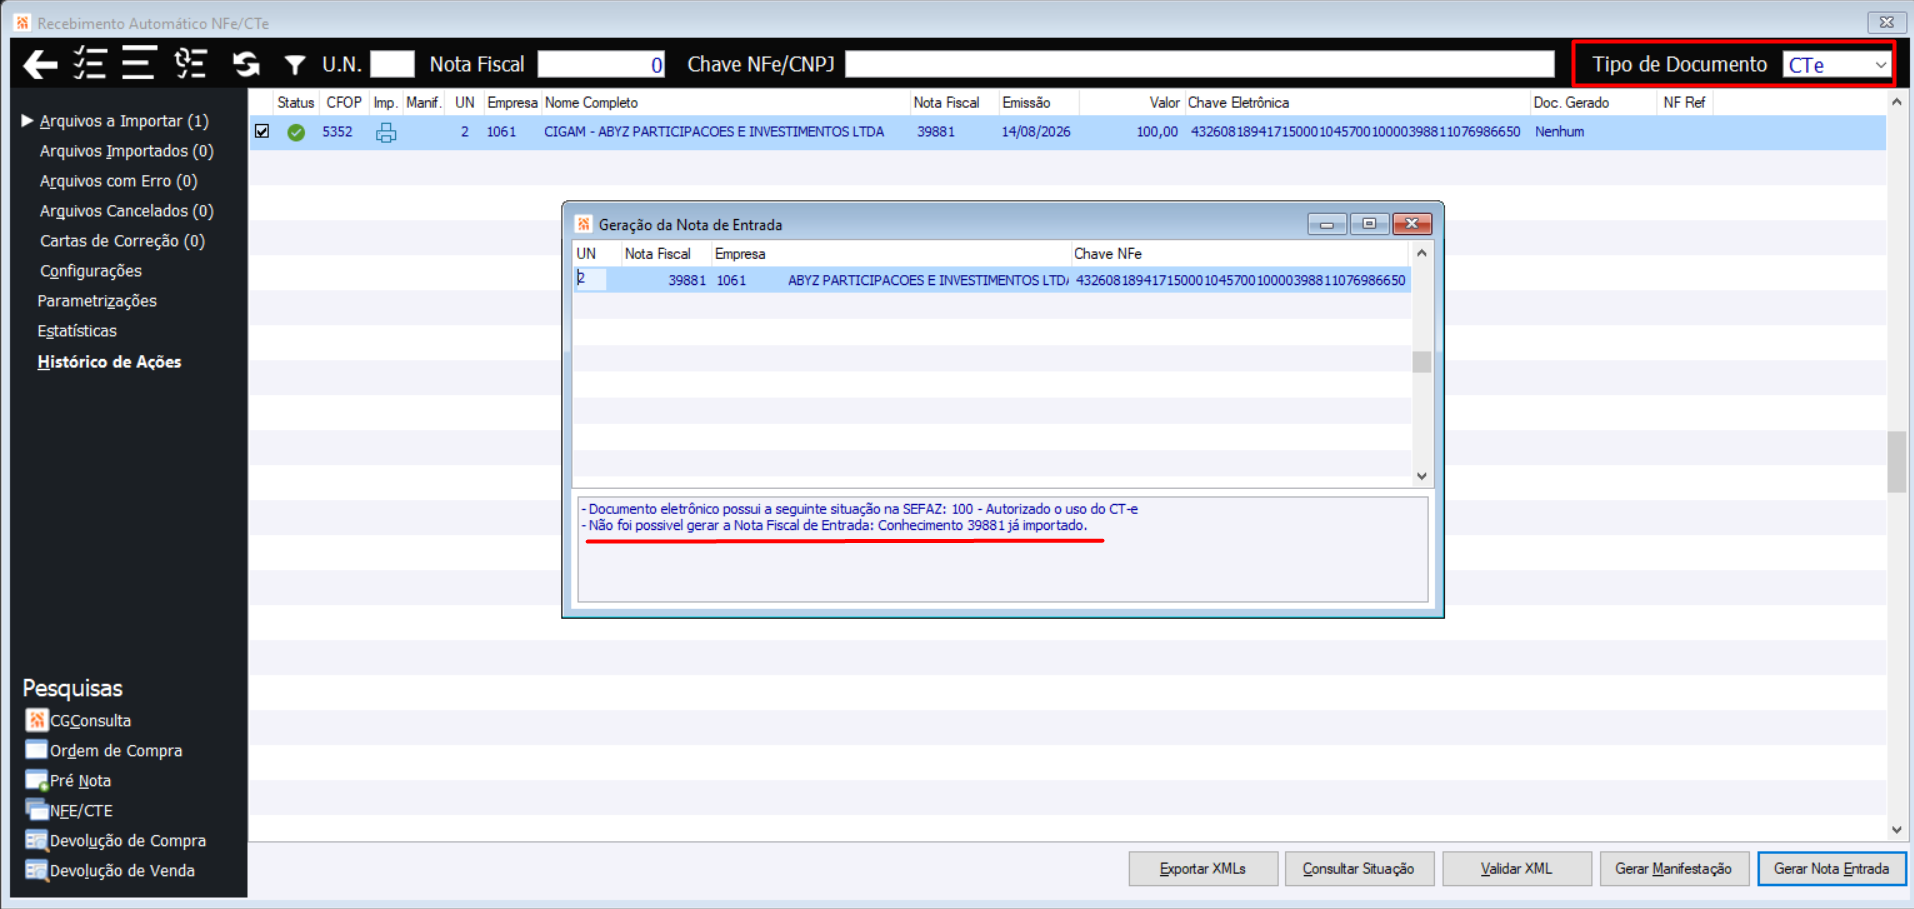Click the dialog list scrollbar thumb
The height and width of the screenshot is (909, 1914).
pyautogui.click(x=1422, y=362)
